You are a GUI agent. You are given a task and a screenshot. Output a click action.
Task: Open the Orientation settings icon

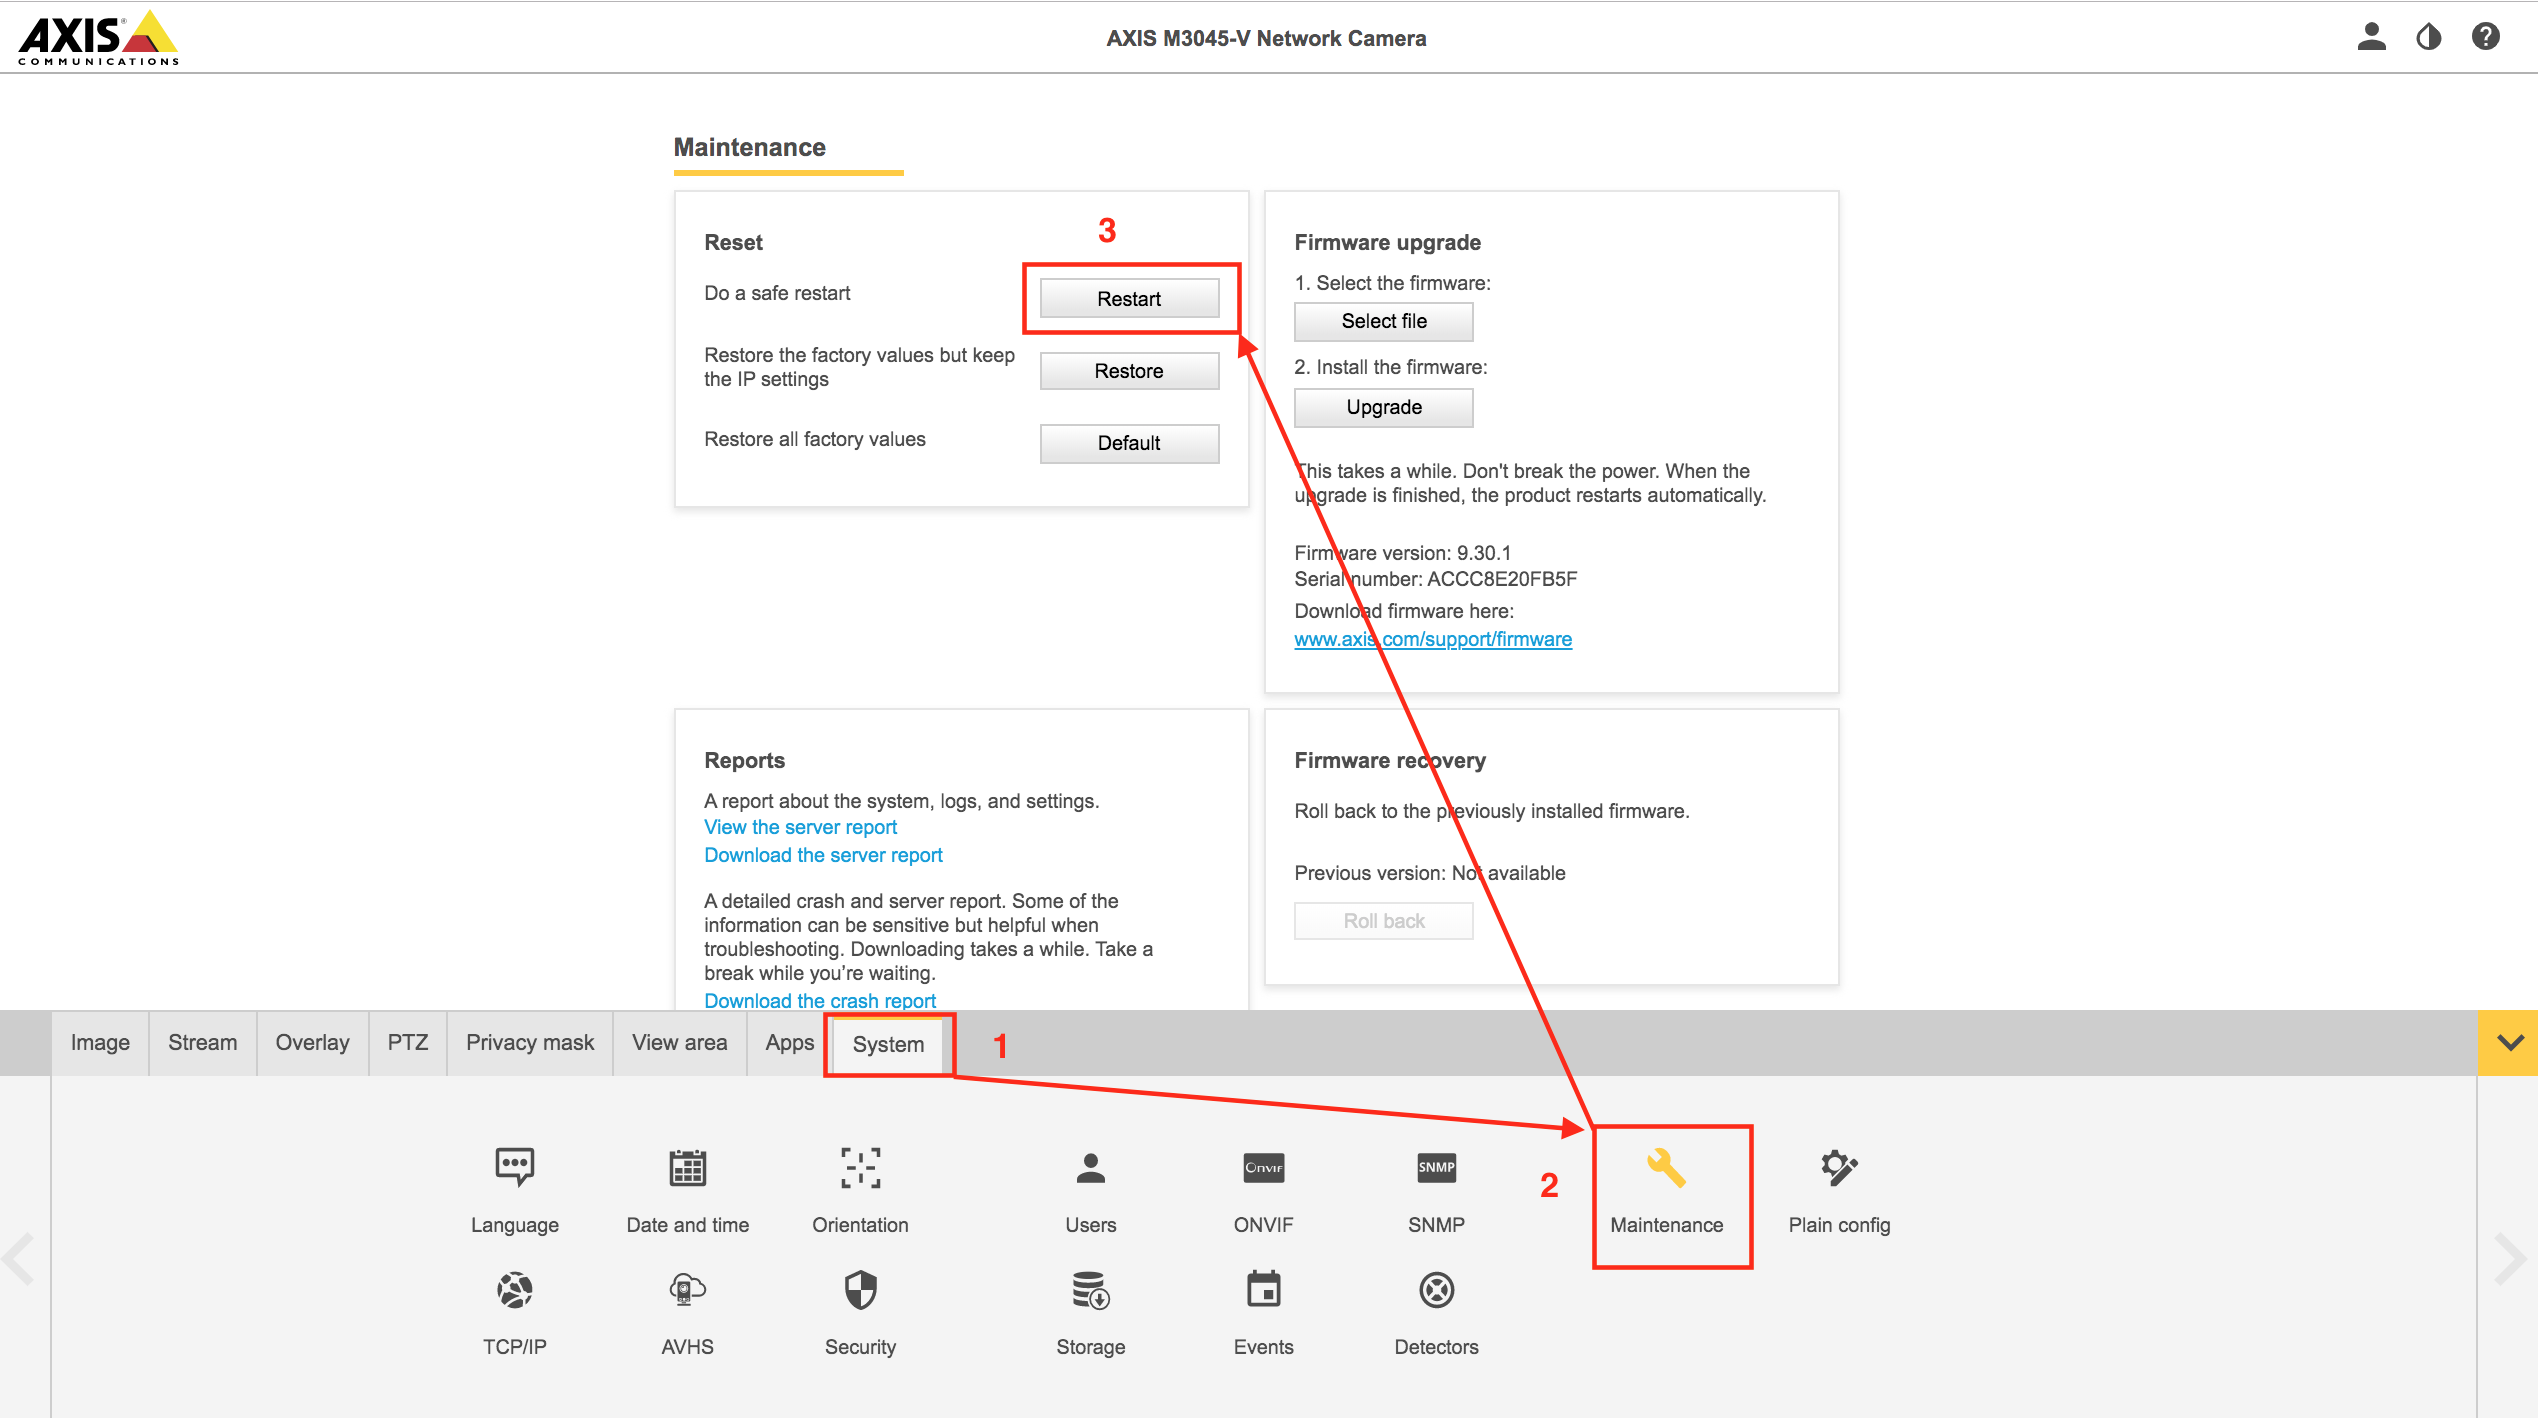(x=861, y=1167)
